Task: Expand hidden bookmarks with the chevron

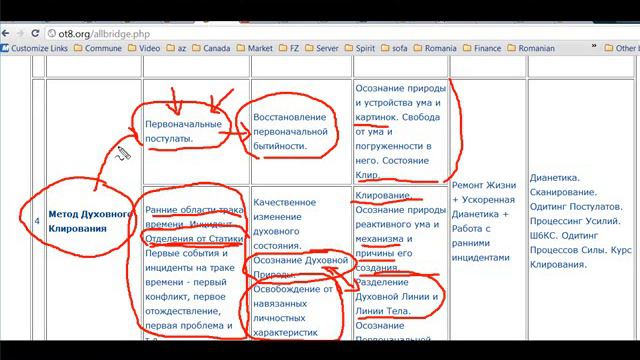Action: 594,47
